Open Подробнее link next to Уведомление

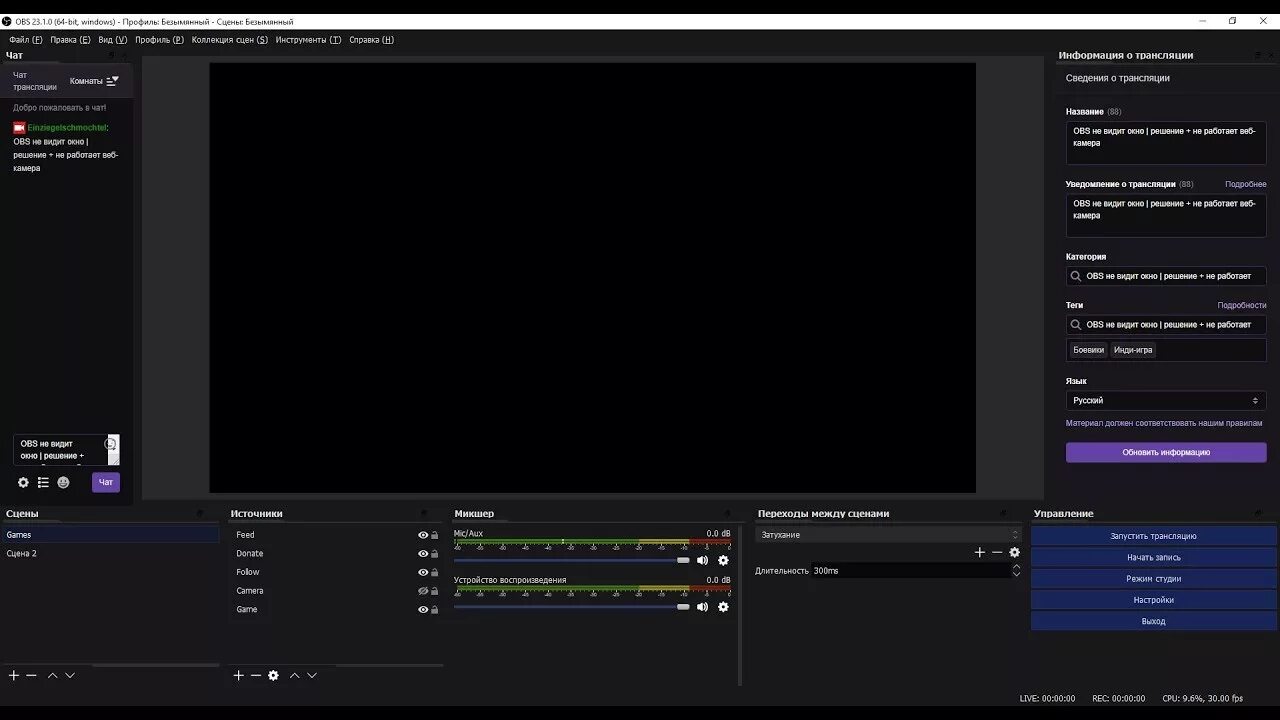tap(1245, 184)
